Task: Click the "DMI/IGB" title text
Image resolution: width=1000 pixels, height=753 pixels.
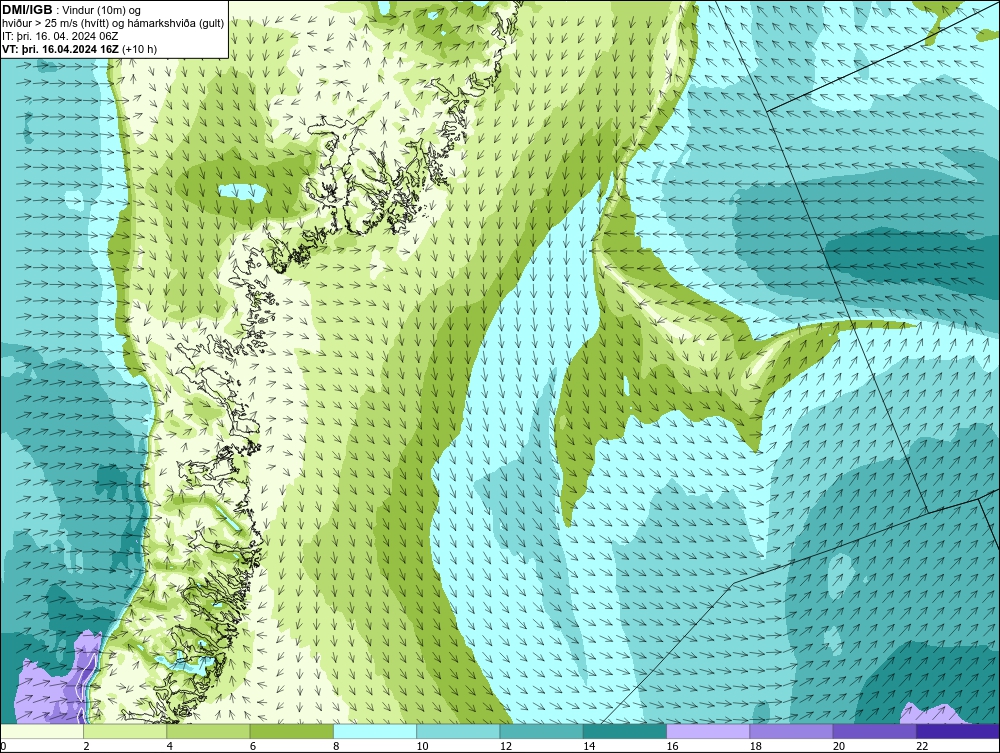Action: tap(27, 10)
